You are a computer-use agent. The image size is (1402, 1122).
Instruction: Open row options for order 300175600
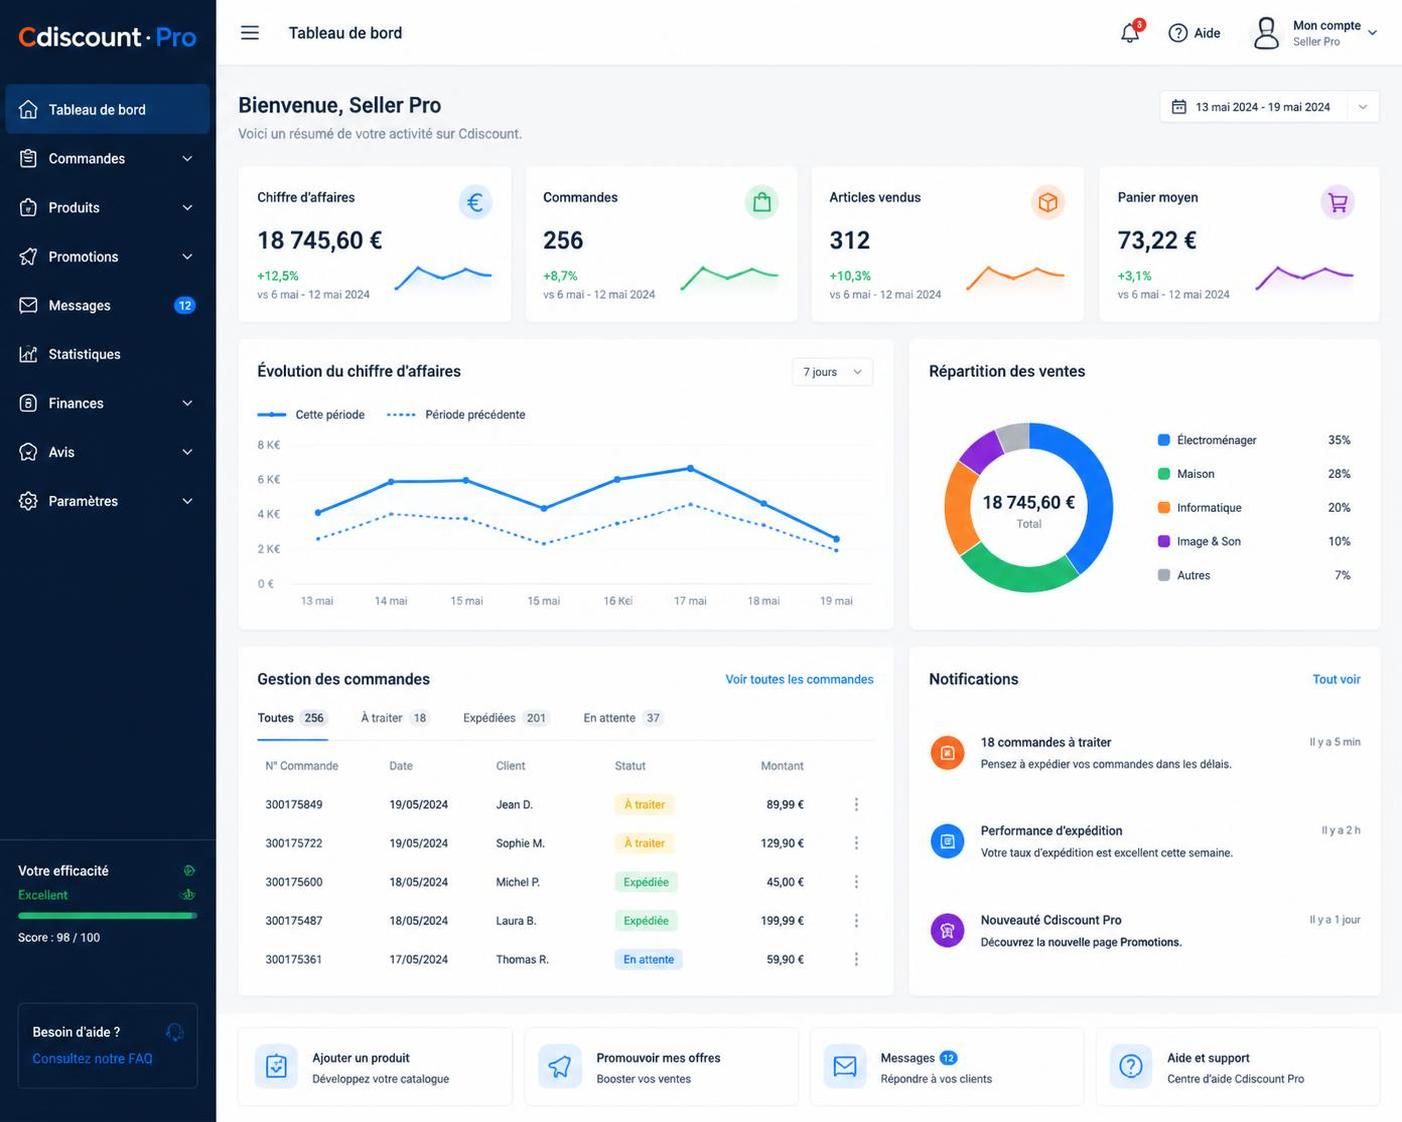click(x=856, y=882)
